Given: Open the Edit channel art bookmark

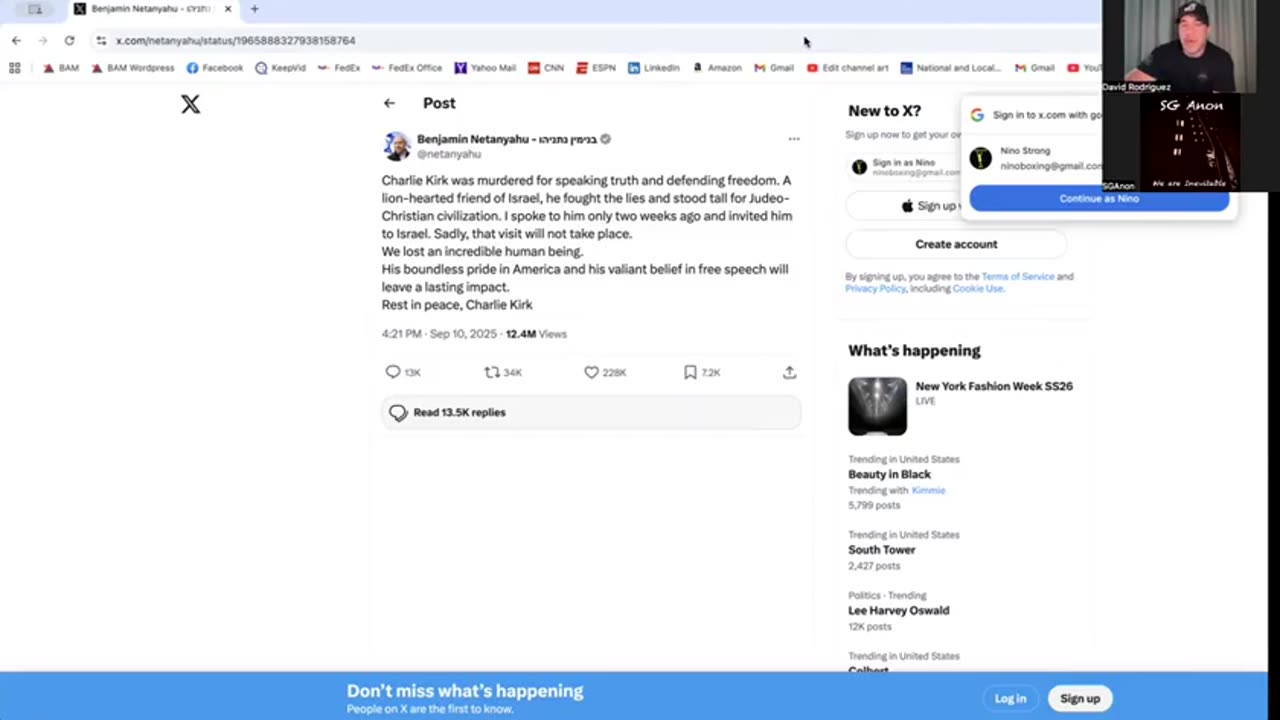Looking at the screenshot, I should 847,68.
